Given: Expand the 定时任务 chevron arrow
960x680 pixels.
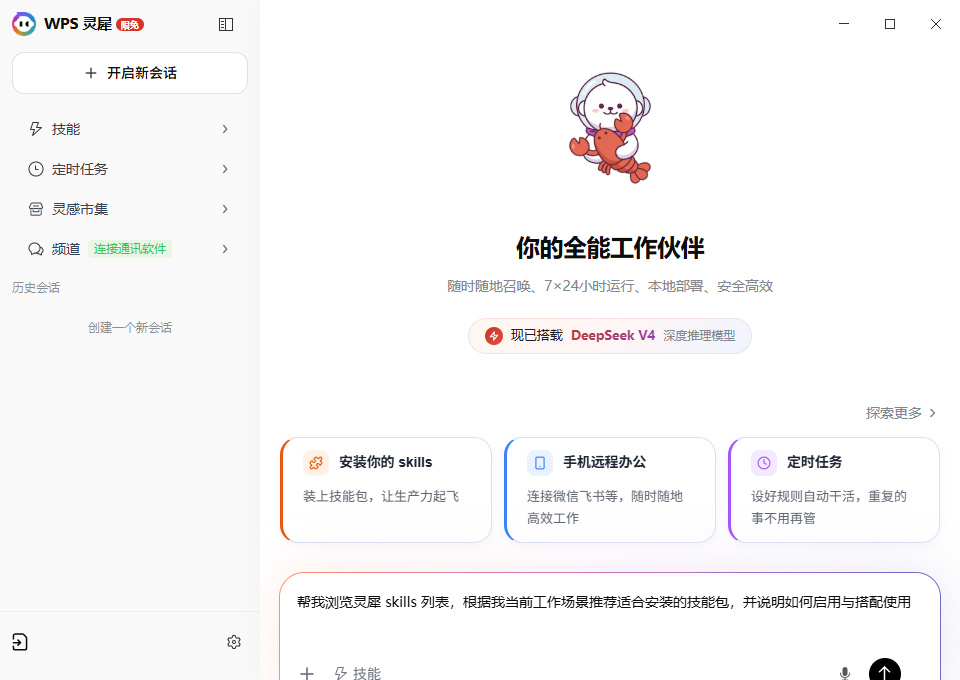Looking at the screenshot, I should point(225,169).
